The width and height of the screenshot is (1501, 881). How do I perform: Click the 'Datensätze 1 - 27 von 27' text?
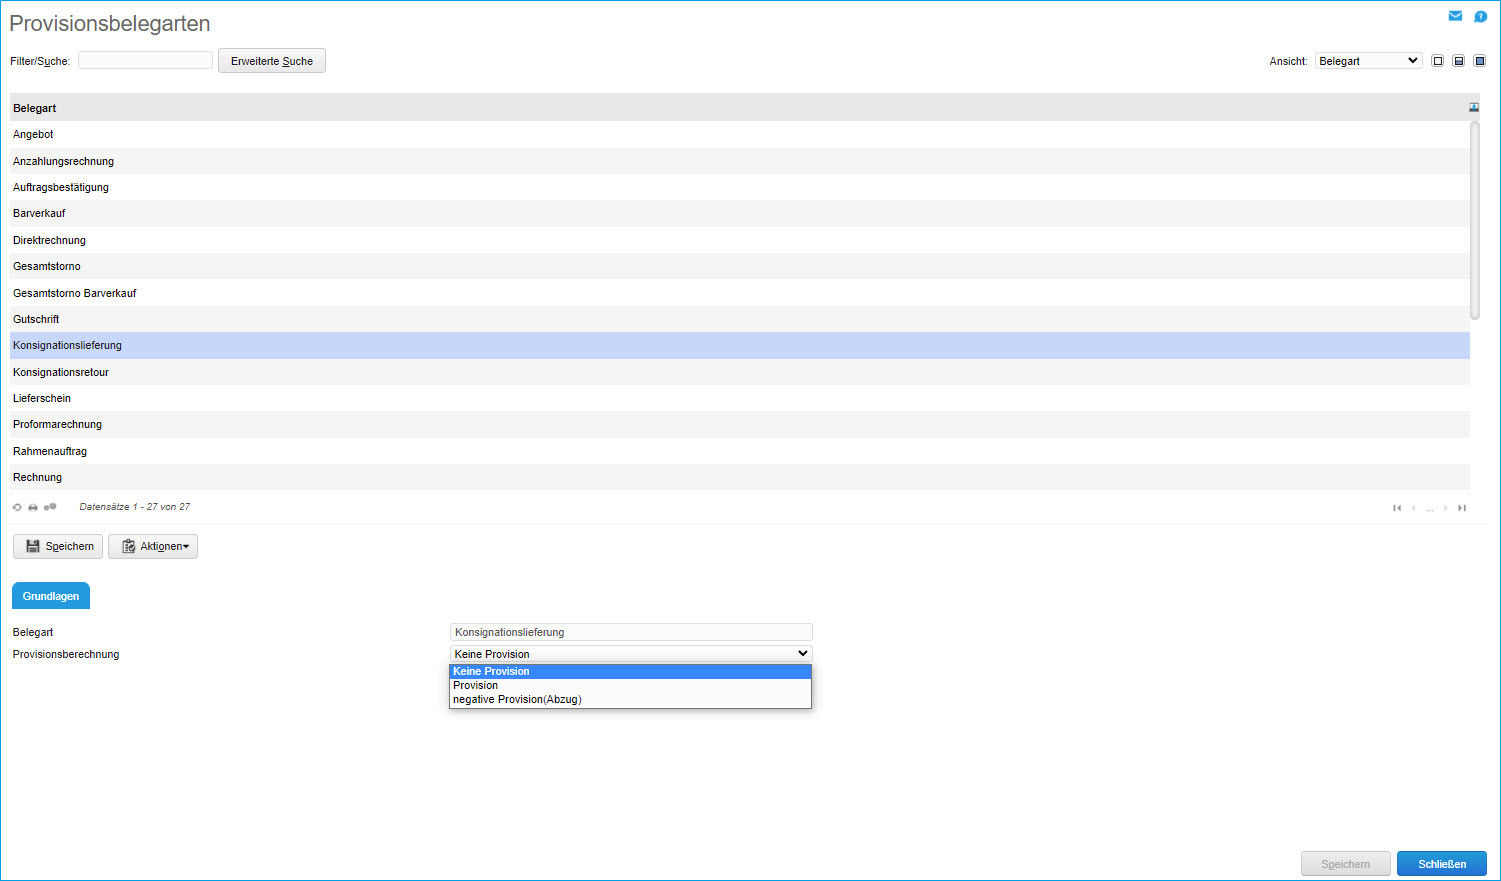coord(135,507)
